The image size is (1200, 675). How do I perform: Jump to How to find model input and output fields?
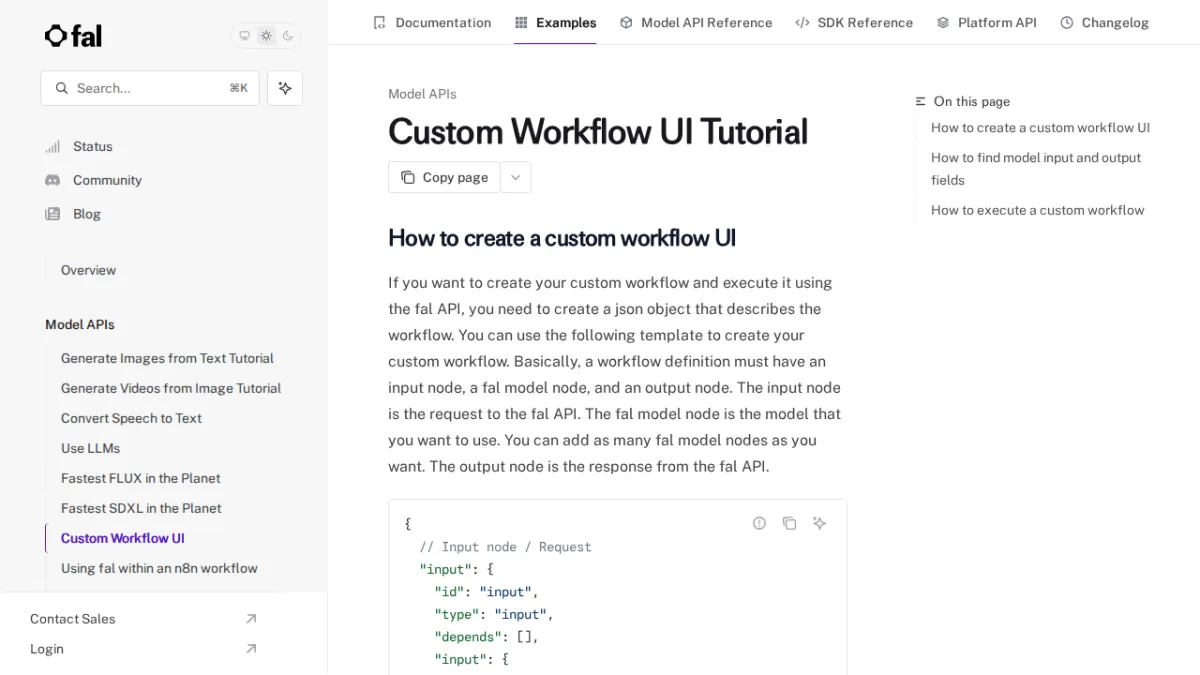[1036, 169]
